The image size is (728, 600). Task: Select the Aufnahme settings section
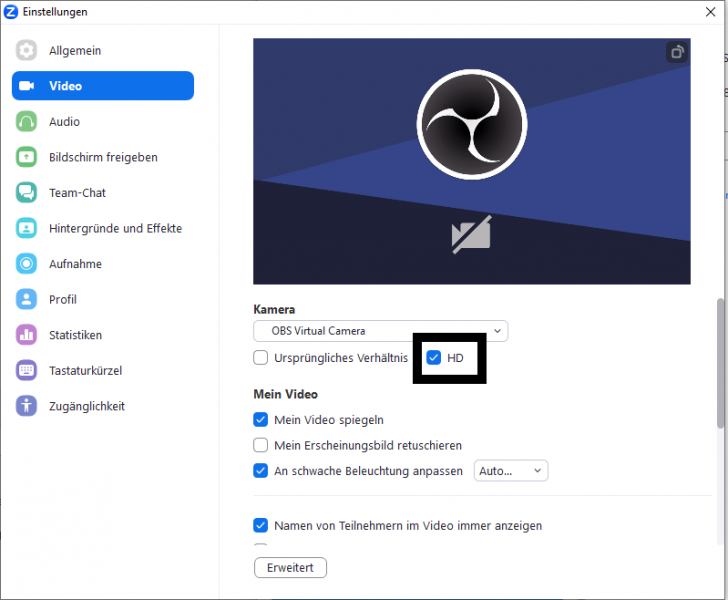103,264
